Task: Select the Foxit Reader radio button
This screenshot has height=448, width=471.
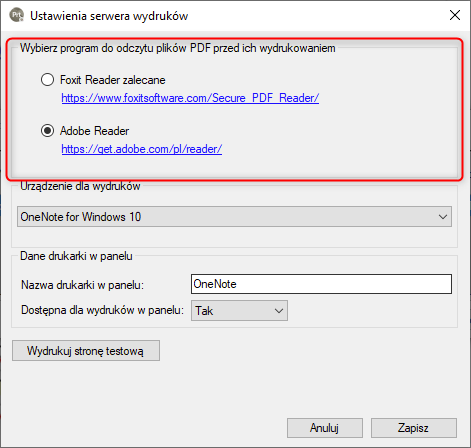Action: 47,80
